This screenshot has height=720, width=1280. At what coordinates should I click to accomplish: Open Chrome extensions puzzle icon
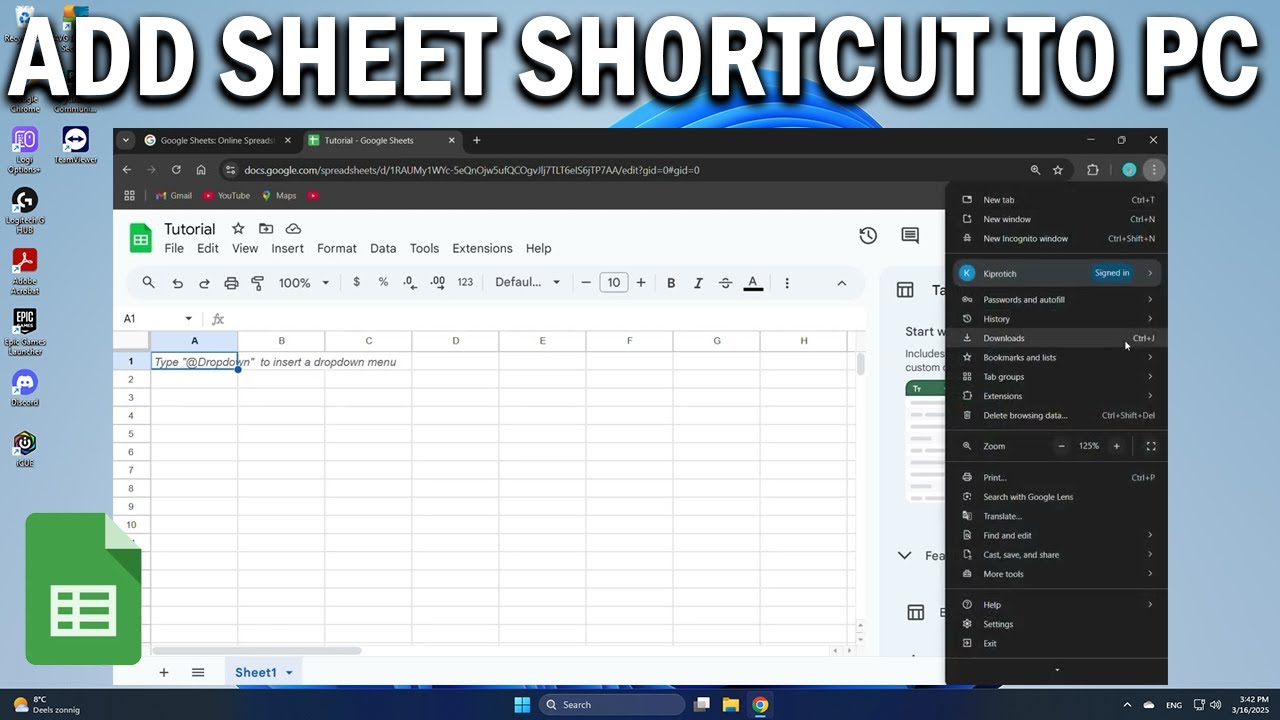pos(1092,170)
